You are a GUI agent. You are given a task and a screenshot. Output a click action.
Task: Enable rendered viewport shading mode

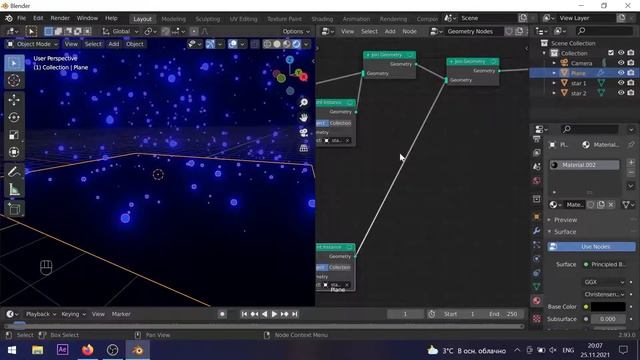pyautogui.click(x=296, y=44)
